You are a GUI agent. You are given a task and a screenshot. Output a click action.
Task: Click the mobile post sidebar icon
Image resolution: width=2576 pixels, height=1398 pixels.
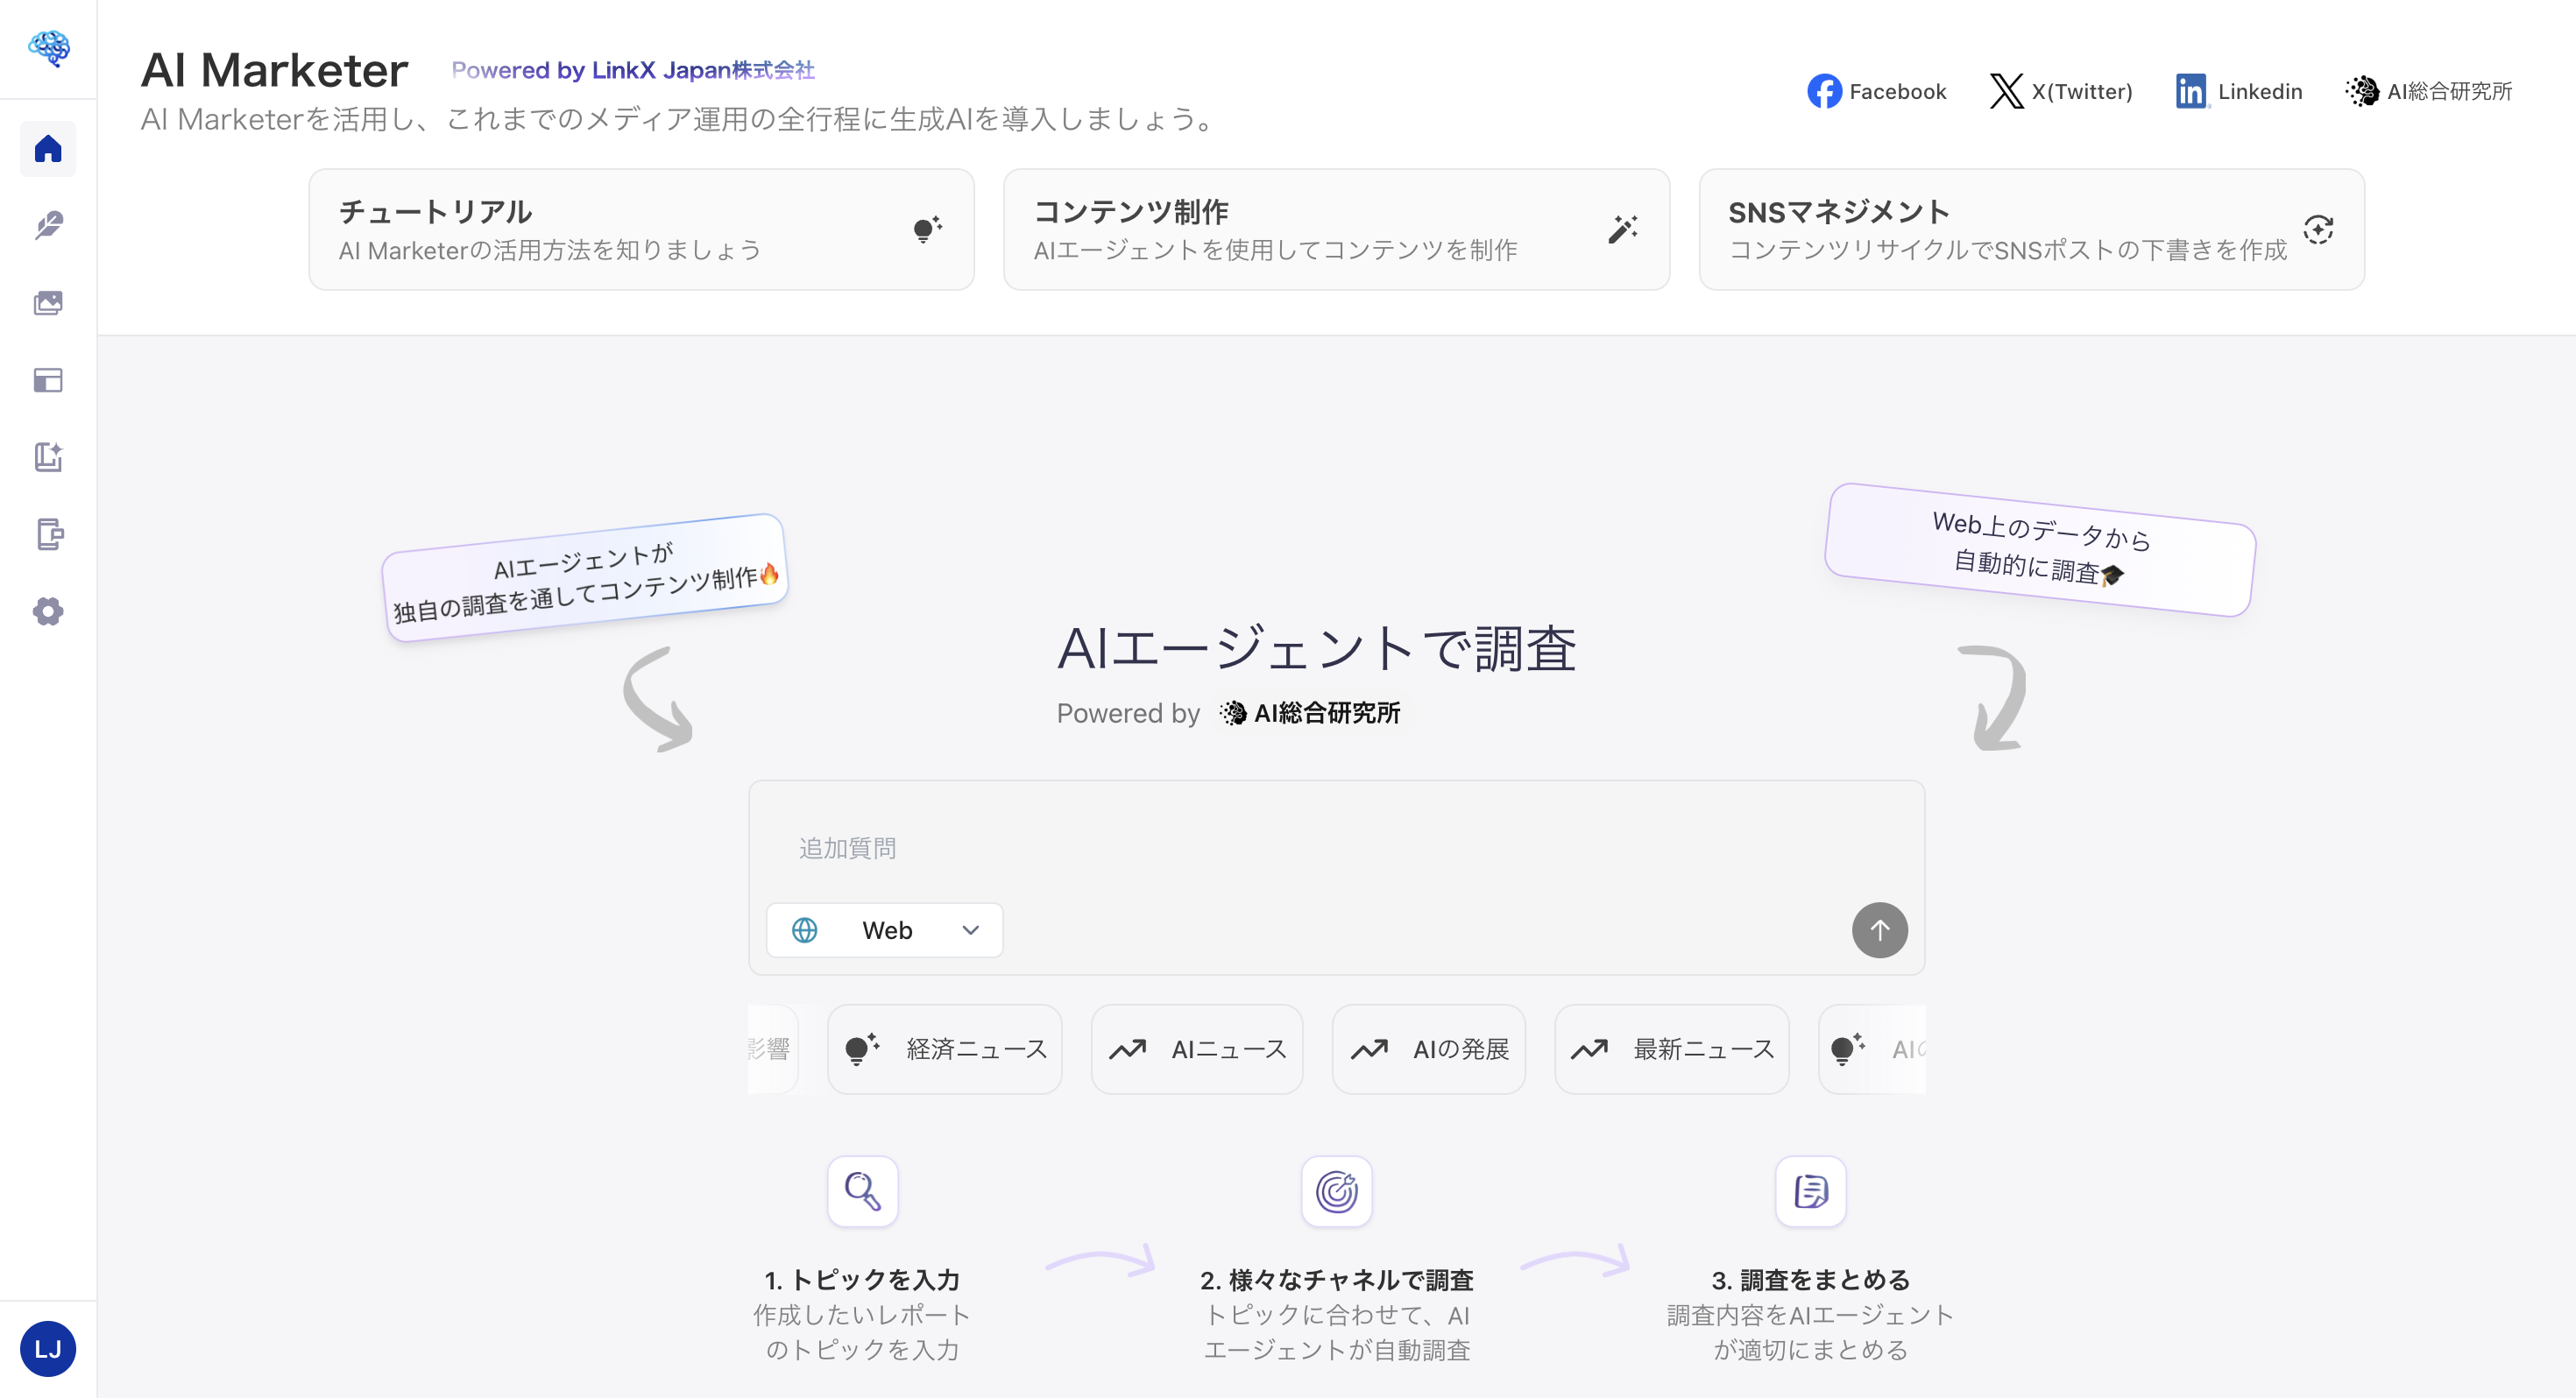click(48, 534)
